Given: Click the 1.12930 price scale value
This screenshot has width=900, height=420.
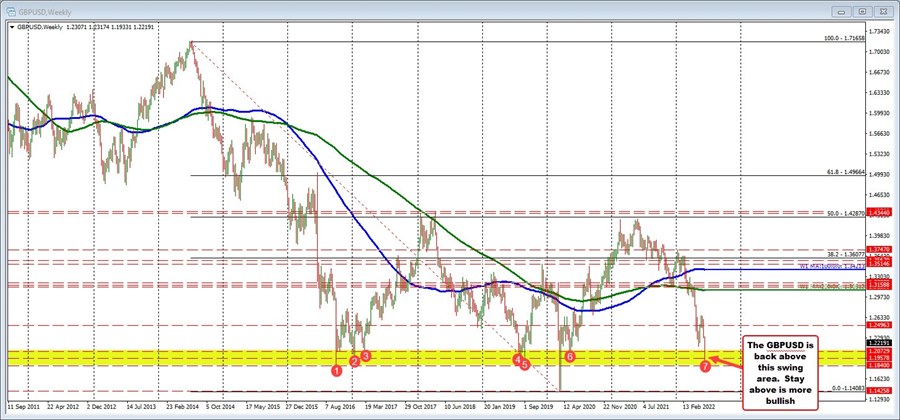Looking at the screenshot, I should tap(877, 400).
